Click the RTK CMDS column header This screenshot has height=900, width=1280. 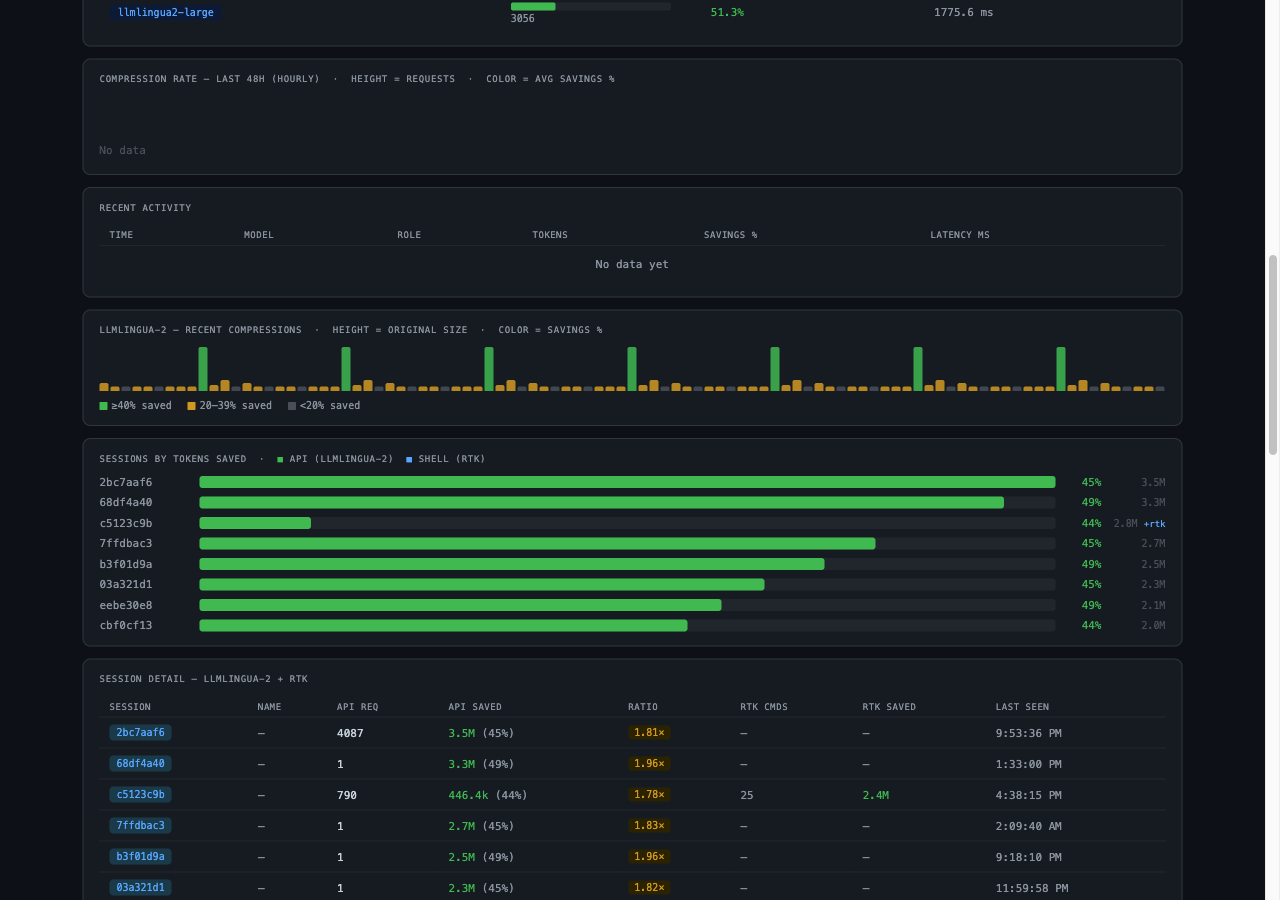pos(764,707)
